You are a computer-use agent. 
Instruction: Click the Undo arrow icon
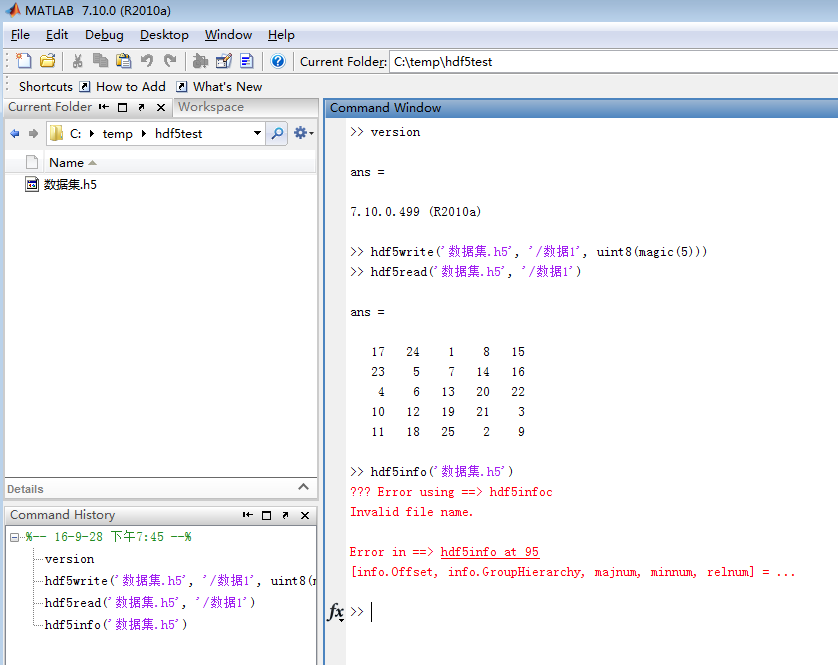[x=147, y=61]
